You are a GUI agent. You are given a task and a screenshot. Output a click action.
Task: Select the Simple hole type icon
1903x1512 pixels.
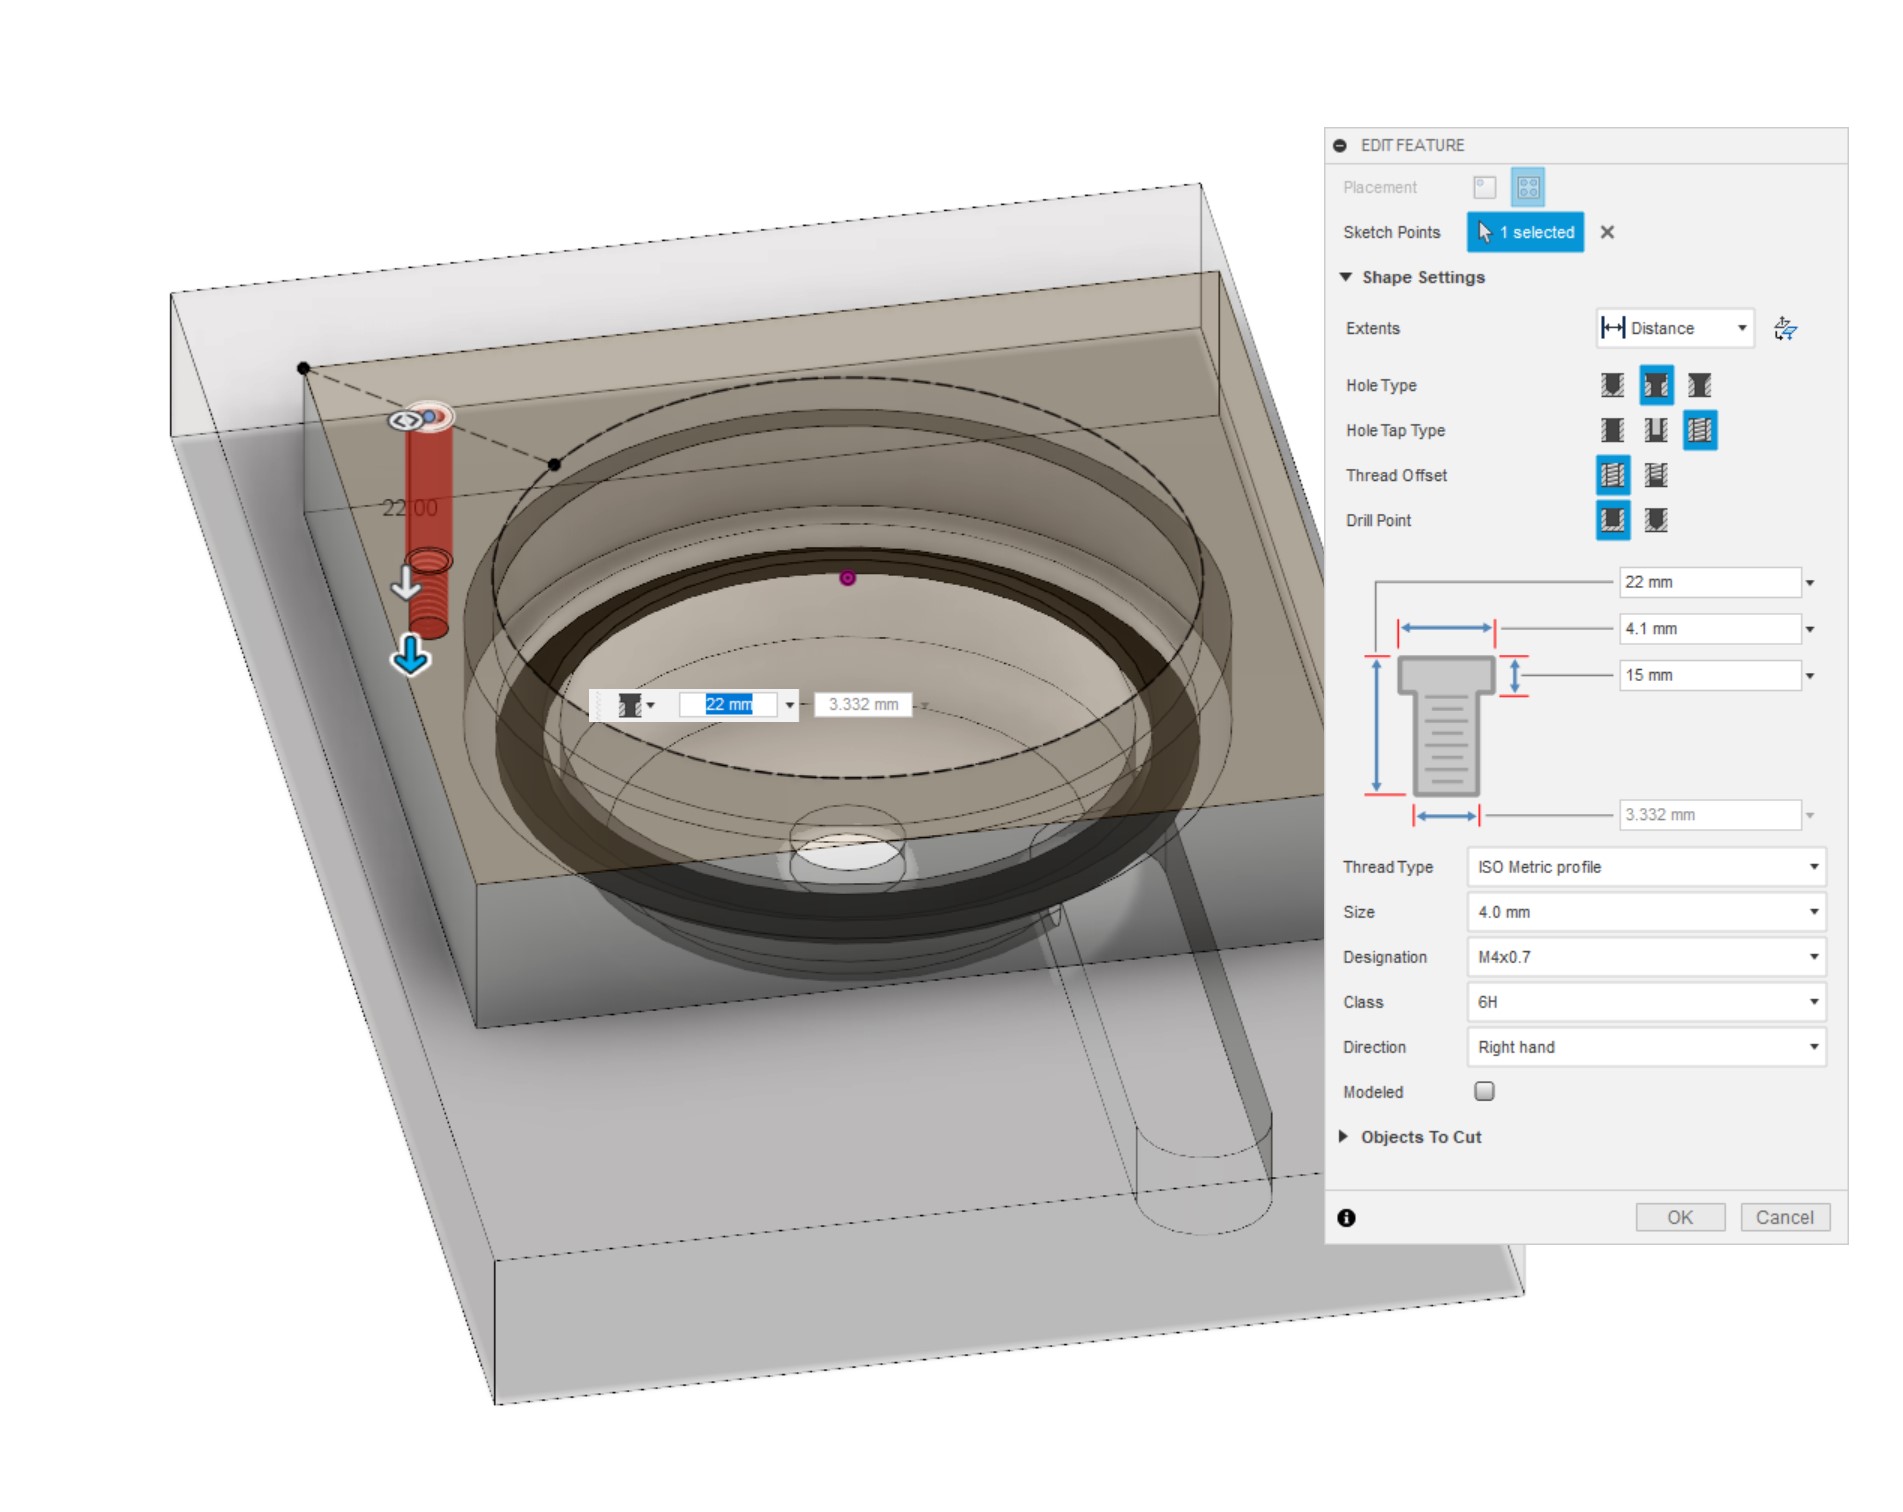pos(1612,385)
